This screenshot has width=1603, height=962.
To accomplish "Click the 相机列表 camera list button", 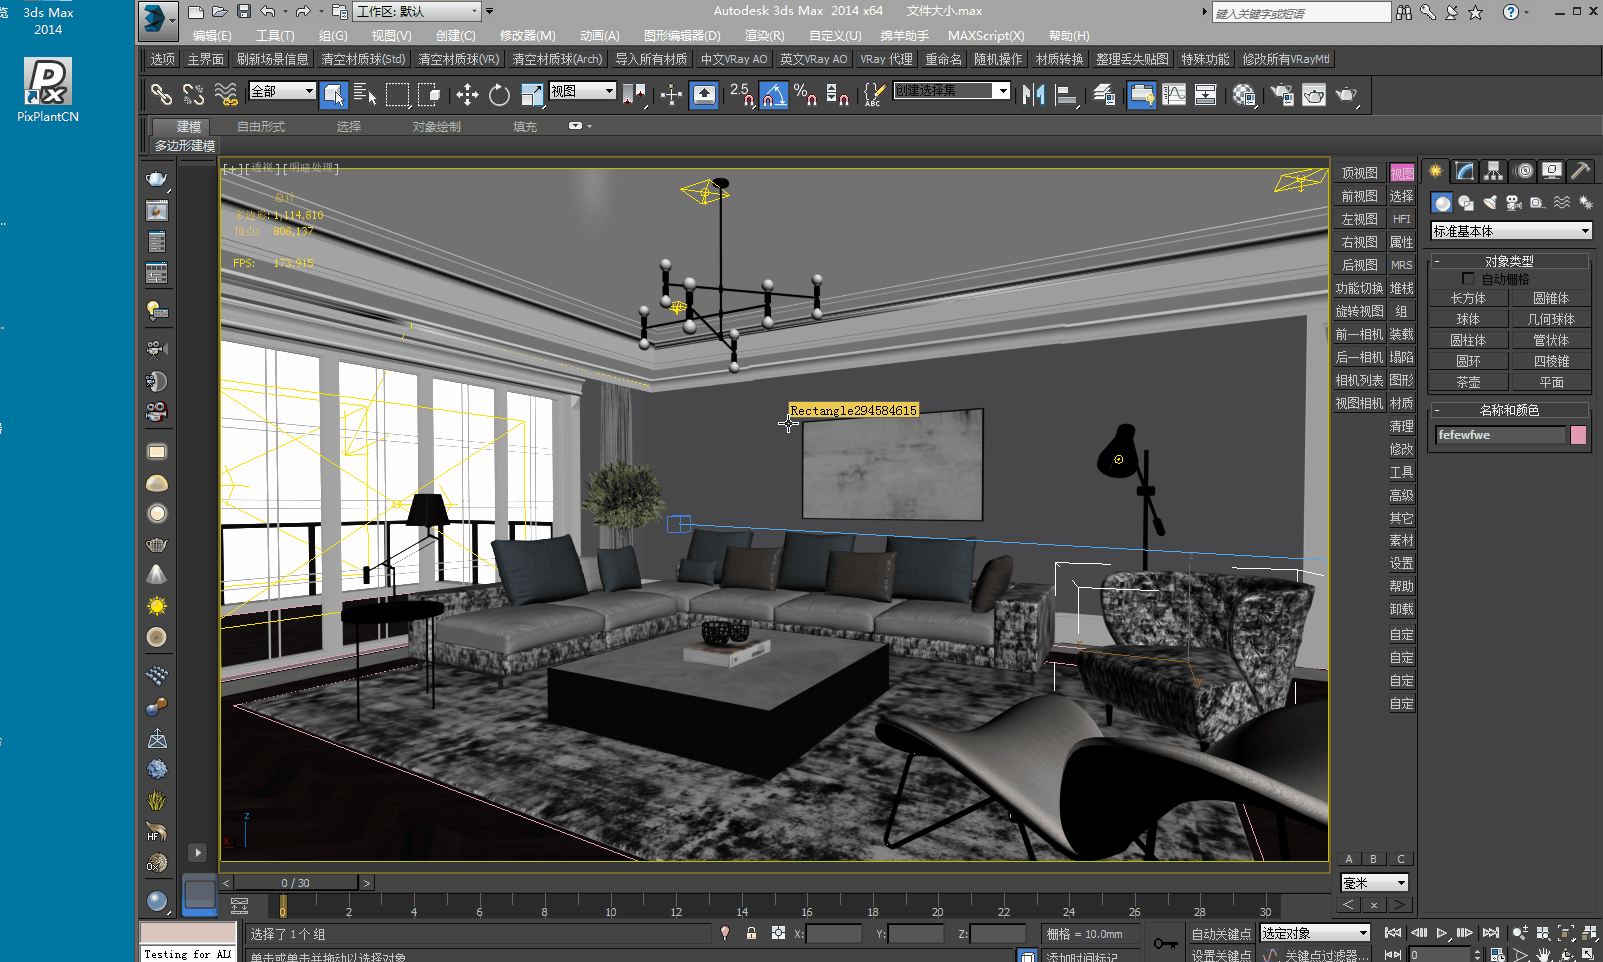I will click(1359, 380).
